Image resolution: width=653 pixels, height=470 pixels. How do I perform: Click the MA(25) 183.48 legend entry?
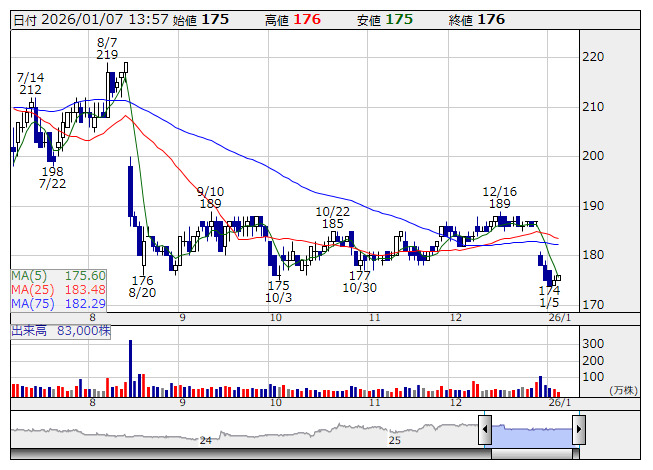58,289
